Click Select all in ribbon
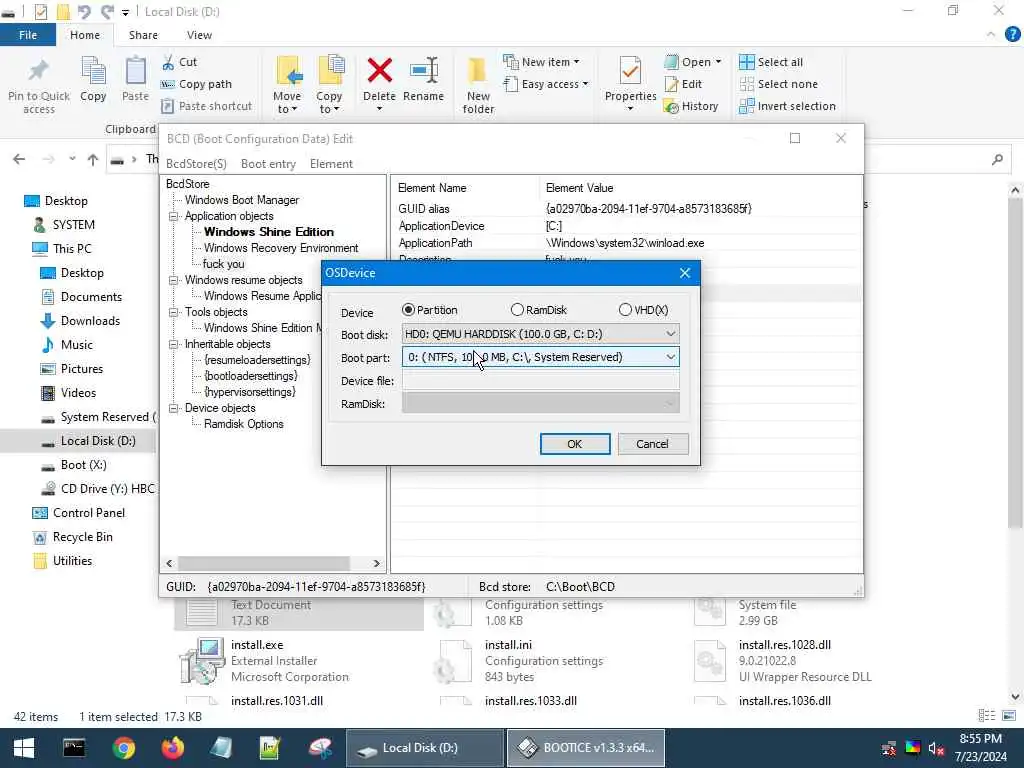 tap(771, 62)
